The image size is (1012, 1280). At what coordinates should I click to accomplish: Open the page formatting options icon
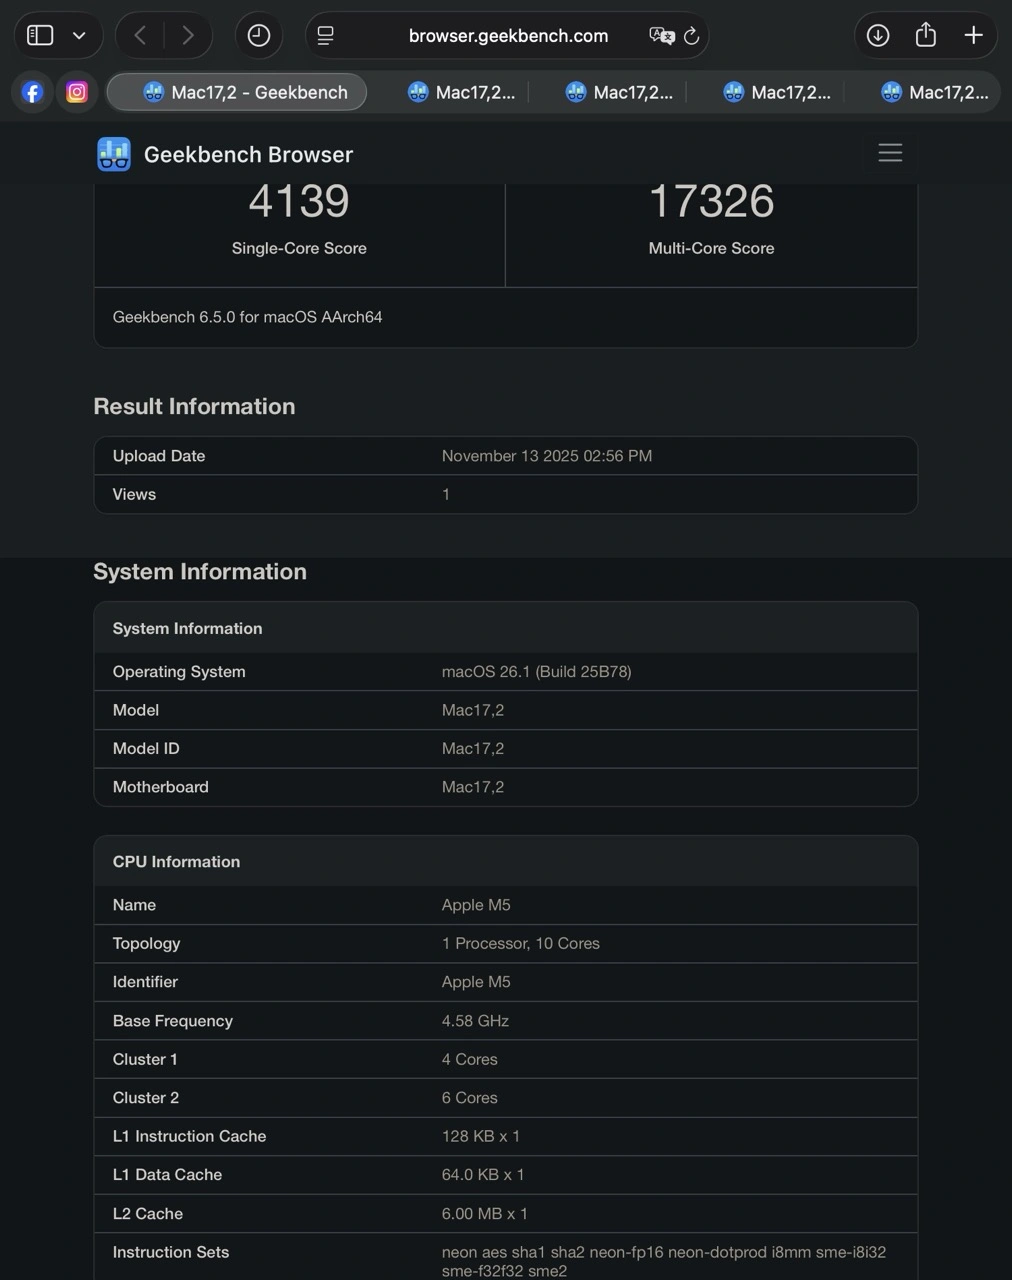pos(324,35)
